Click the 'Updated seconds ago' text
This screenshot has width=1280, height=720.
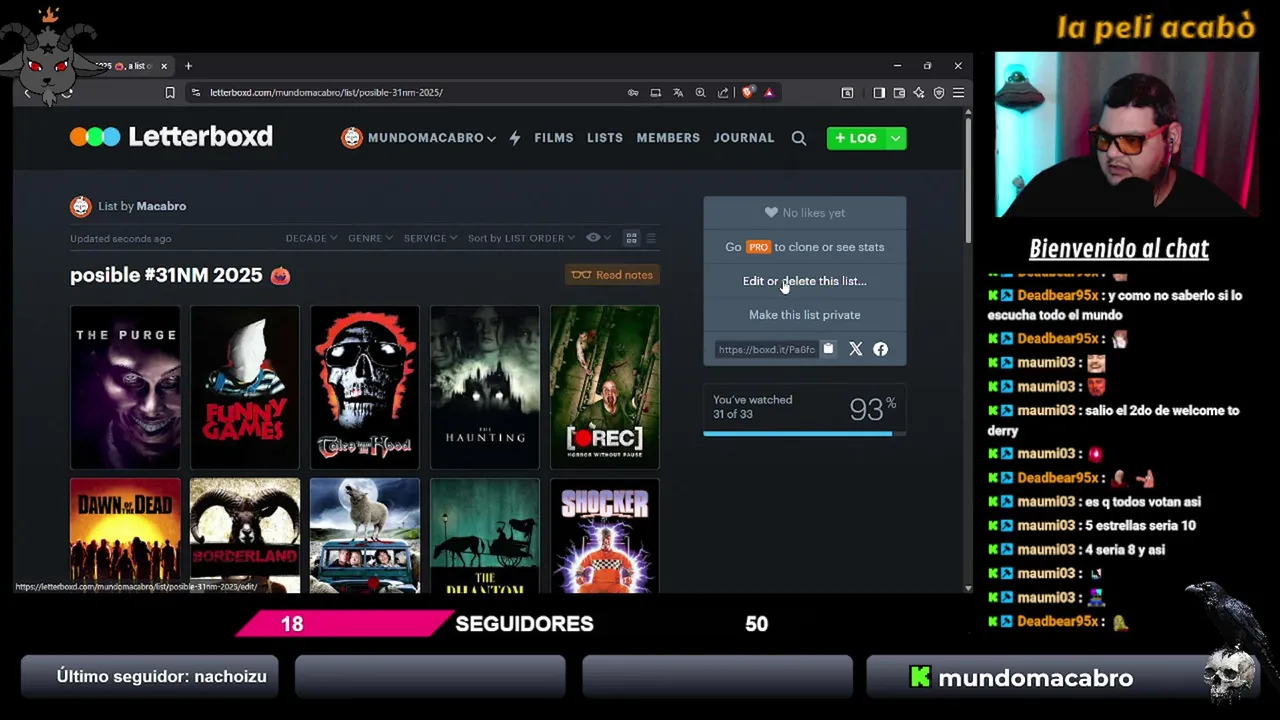[x=120, y=239]
